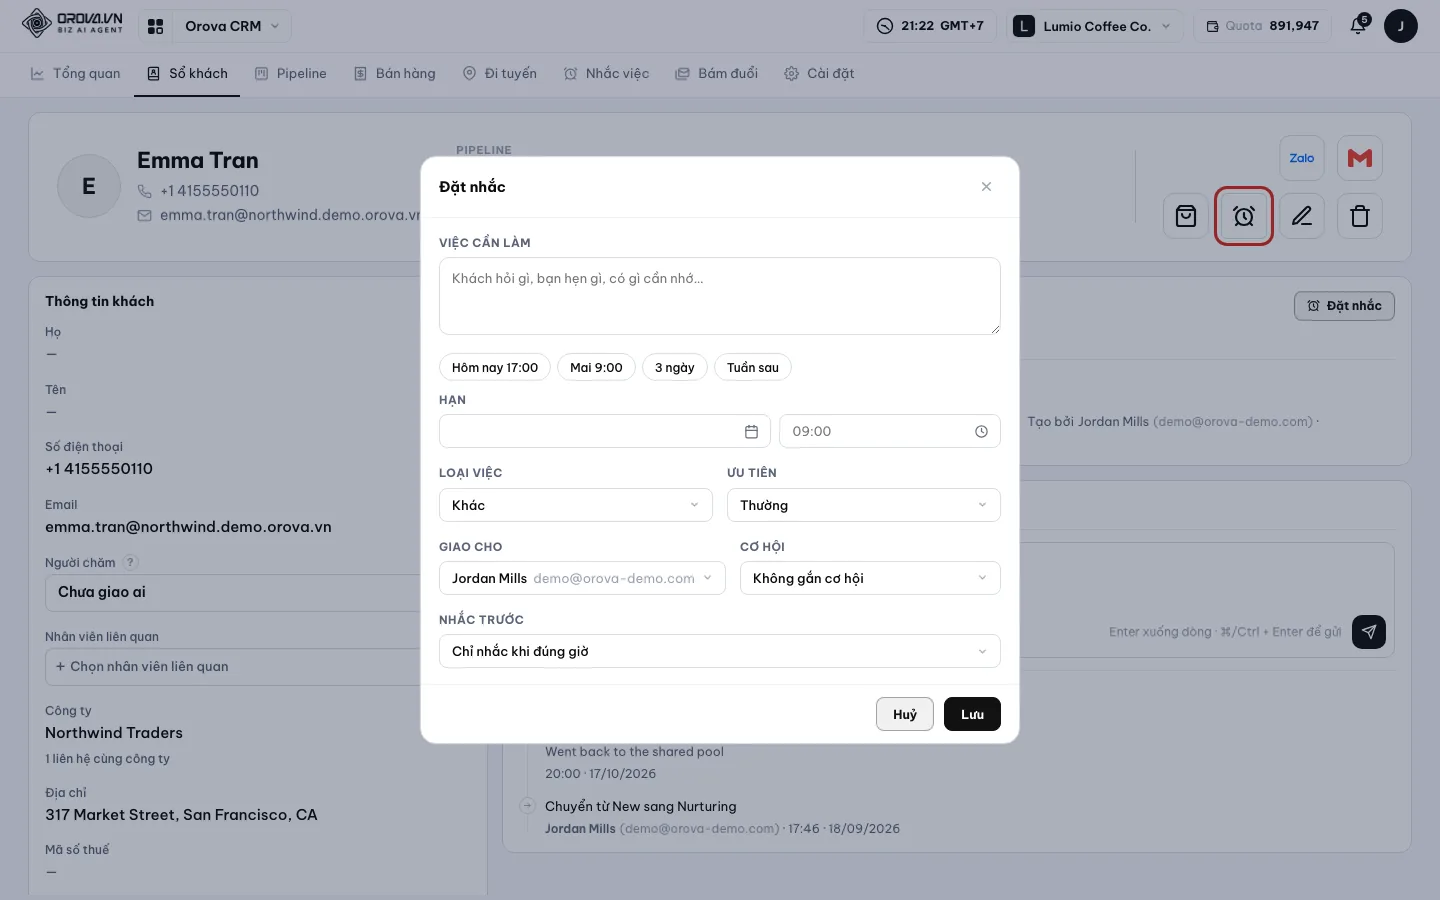Screen dimensions: 1440x900
Task: Click the send message arrow icon
Action: (1369, 632)
